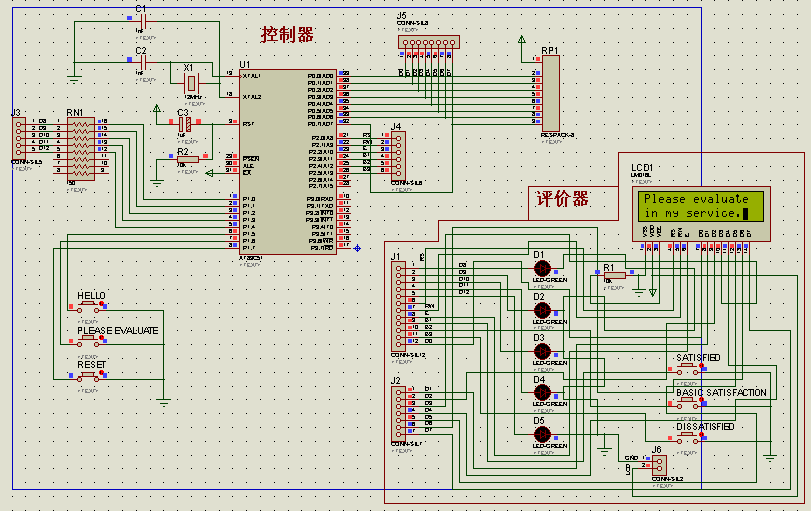The image size is (811, 511).
Task: Select connector J4 beside U1
Action: [398, 156]
